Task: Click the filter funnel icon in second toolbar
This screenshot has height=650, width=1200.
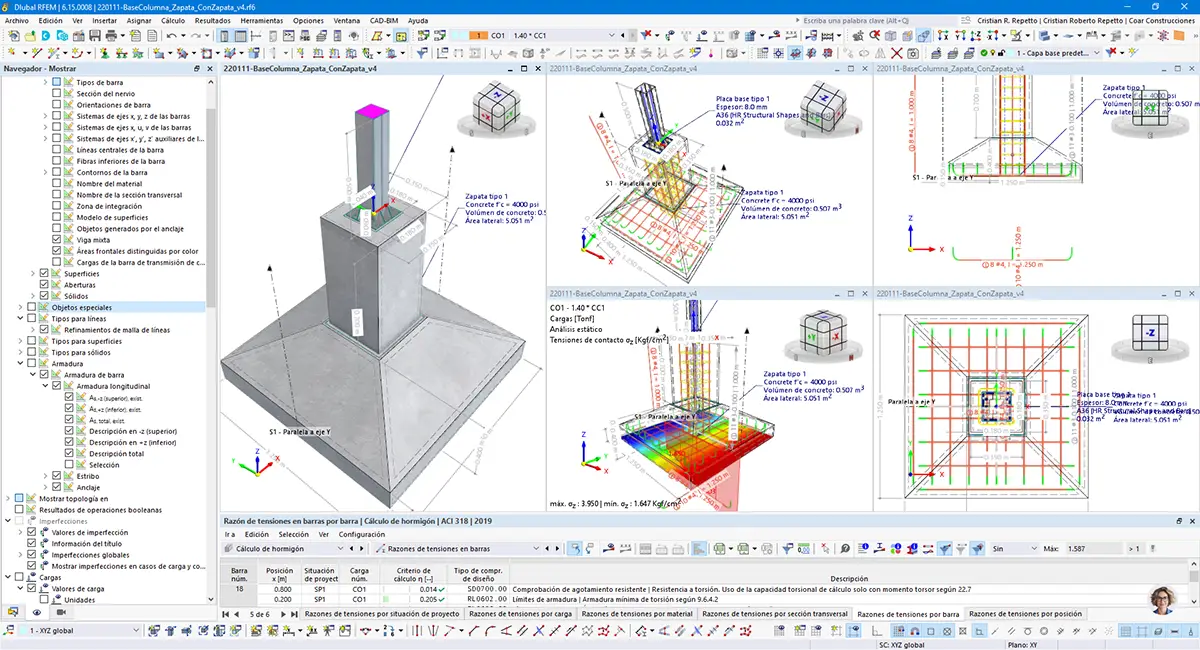Action: (x=422, y=53)
